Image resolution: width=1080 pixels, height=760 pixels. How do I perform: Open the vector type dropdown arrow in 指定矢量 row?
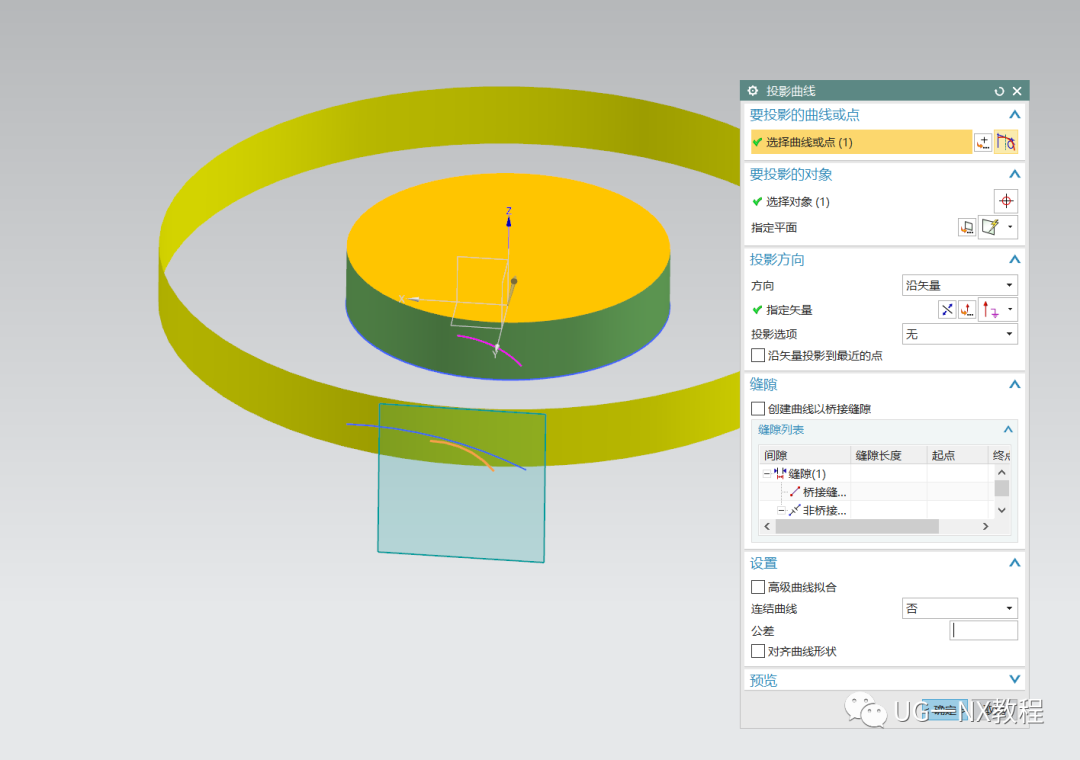coord(1010,310)
